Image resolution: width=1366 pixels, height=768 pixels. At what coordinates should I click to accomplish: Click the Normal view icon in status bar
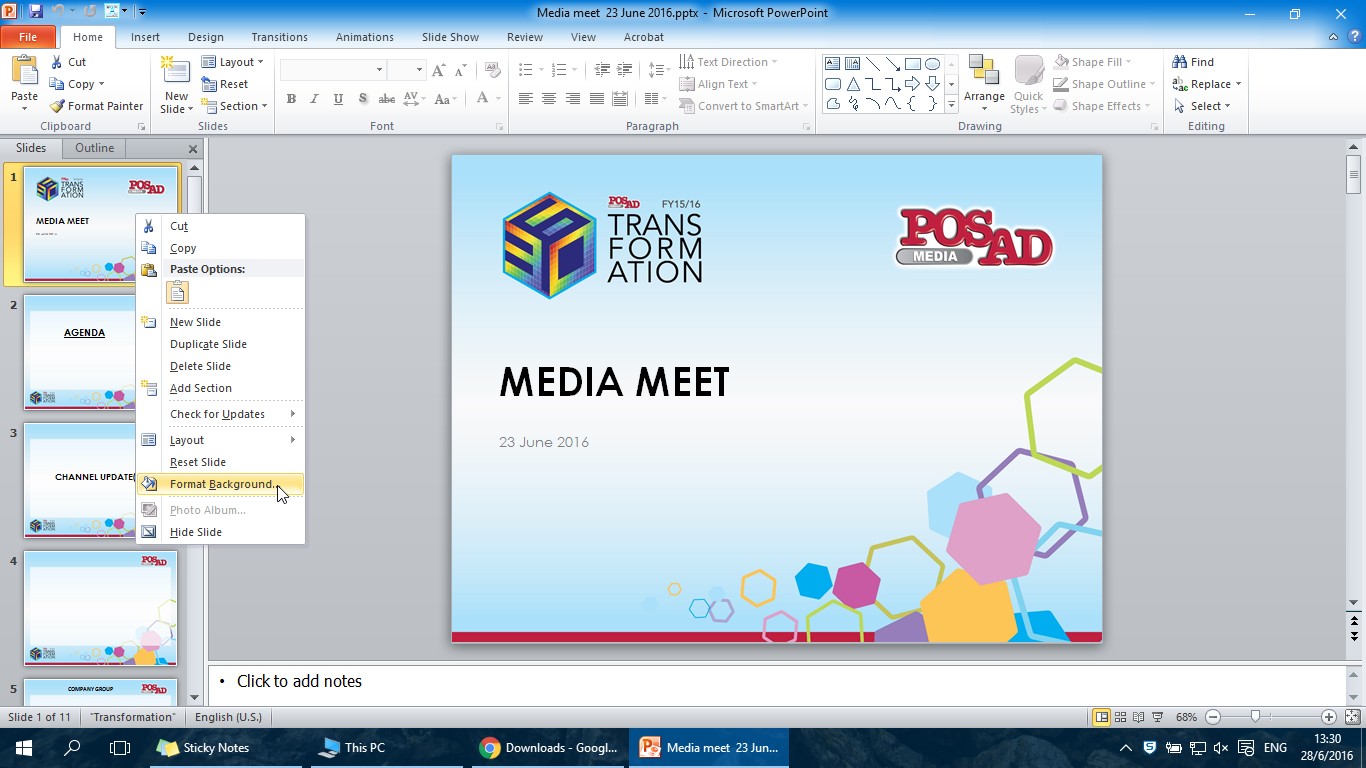pyautogui.click(x=1101, y=717)
